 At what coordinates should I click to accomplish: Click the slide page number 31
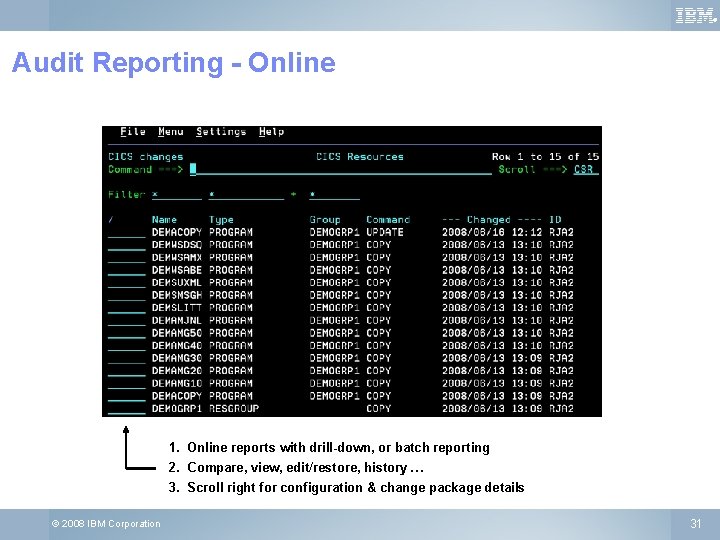tap(696, 523)
